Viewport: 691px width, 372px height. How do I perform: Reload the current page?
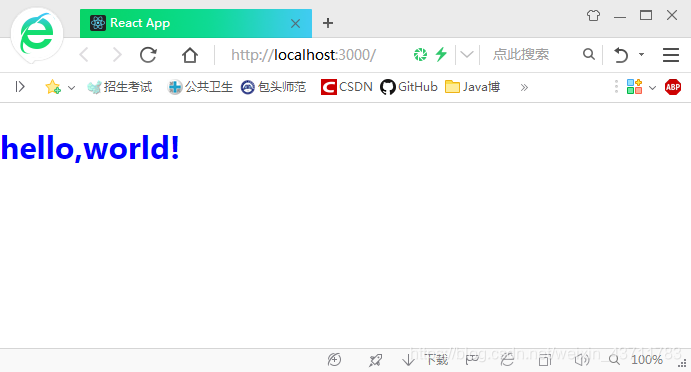click(x=148, y=55)
